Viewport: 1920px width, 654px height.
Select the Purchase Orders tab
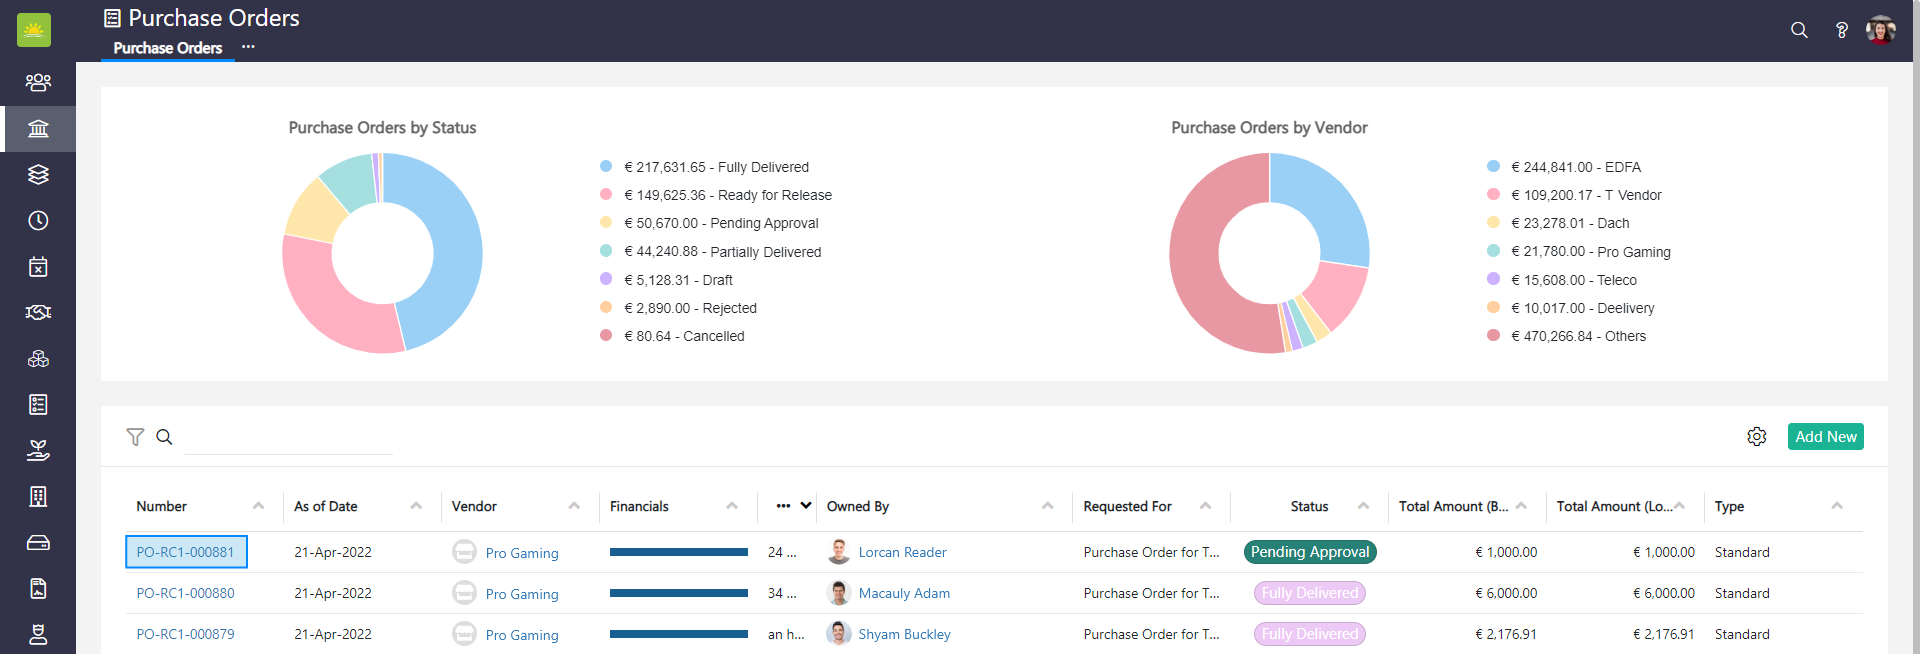click(x=167, y=48)
